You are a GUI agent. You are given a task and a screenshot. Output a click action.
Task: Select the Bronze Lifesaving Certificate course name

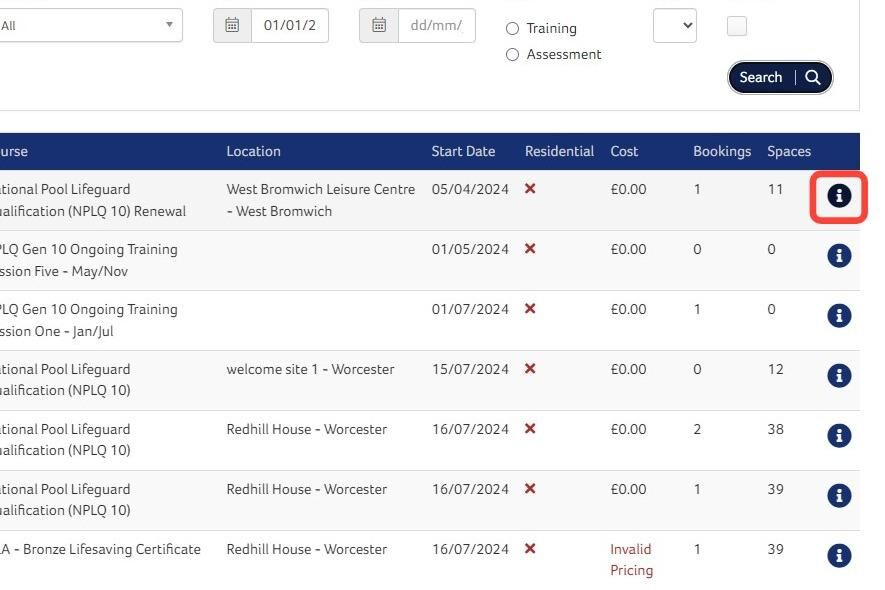(100, 549)
